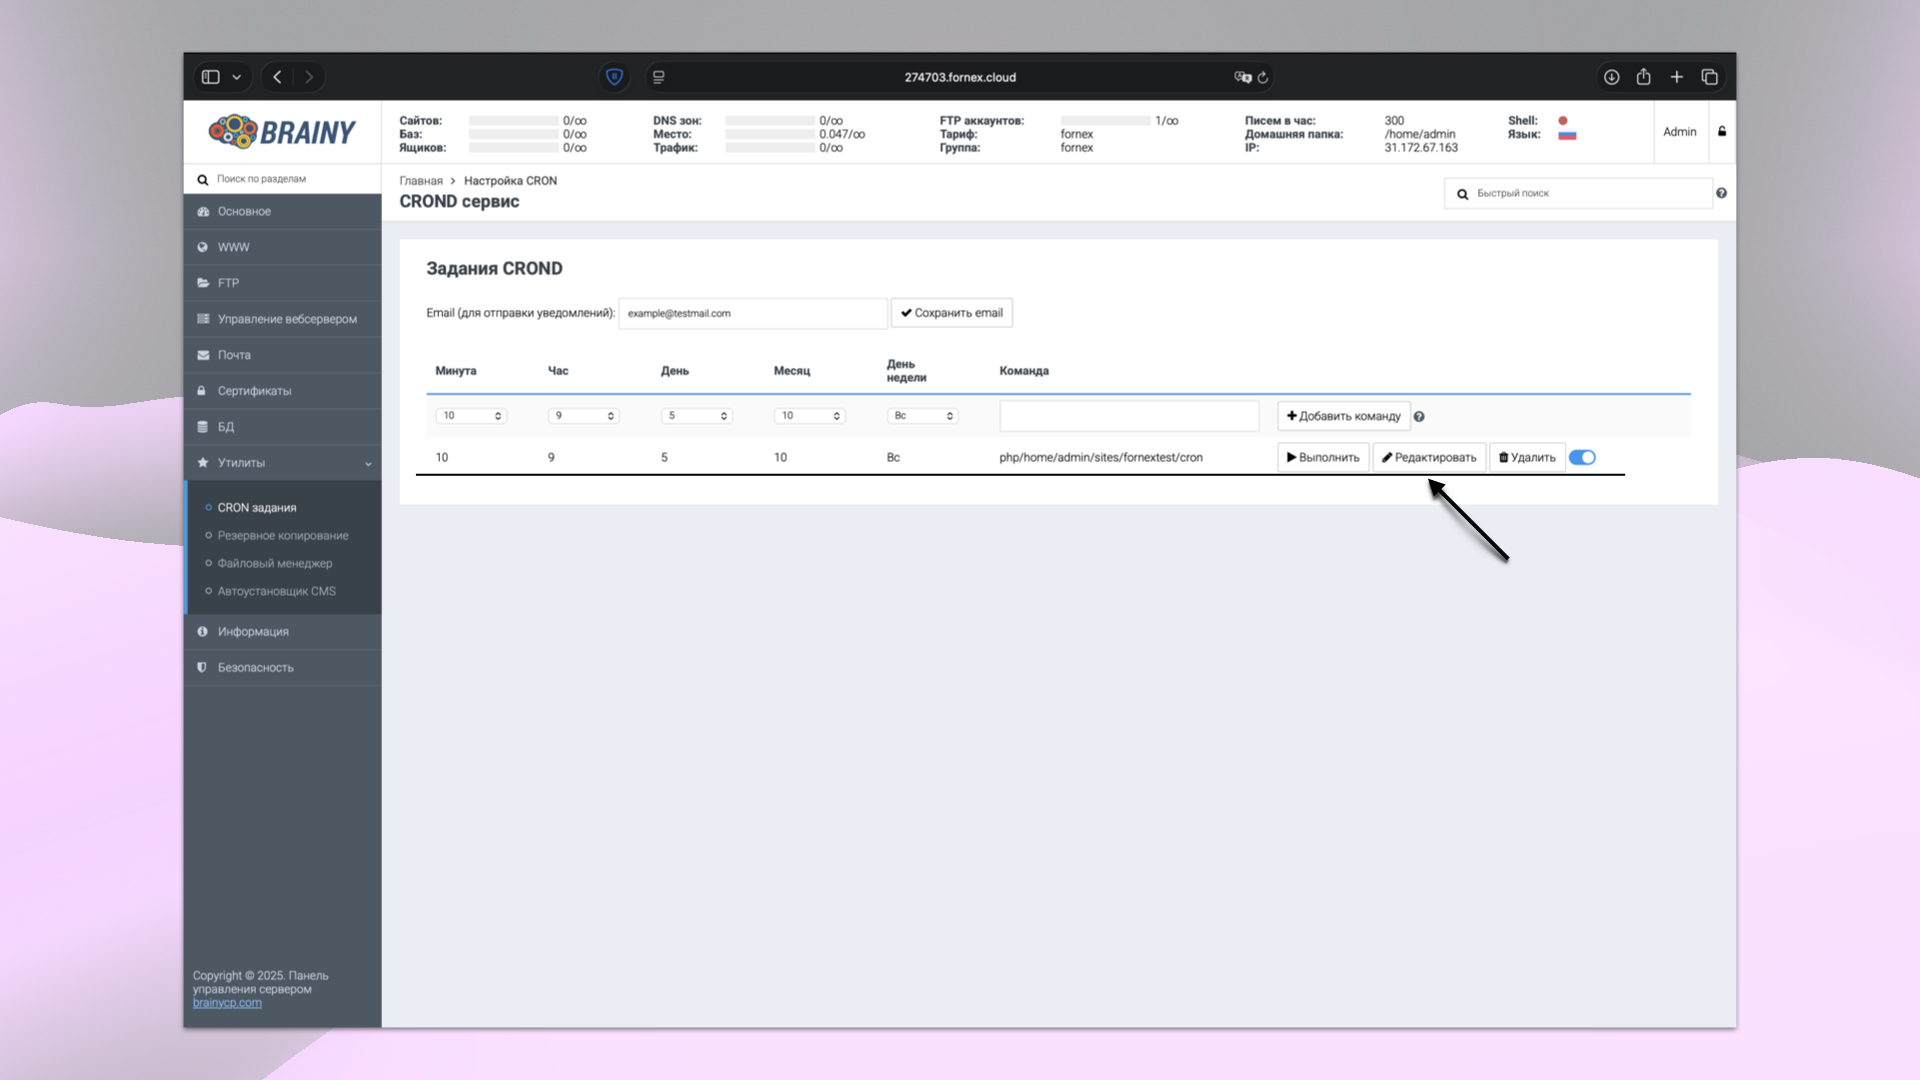Click the browser downloads icon

point(1611,77)
